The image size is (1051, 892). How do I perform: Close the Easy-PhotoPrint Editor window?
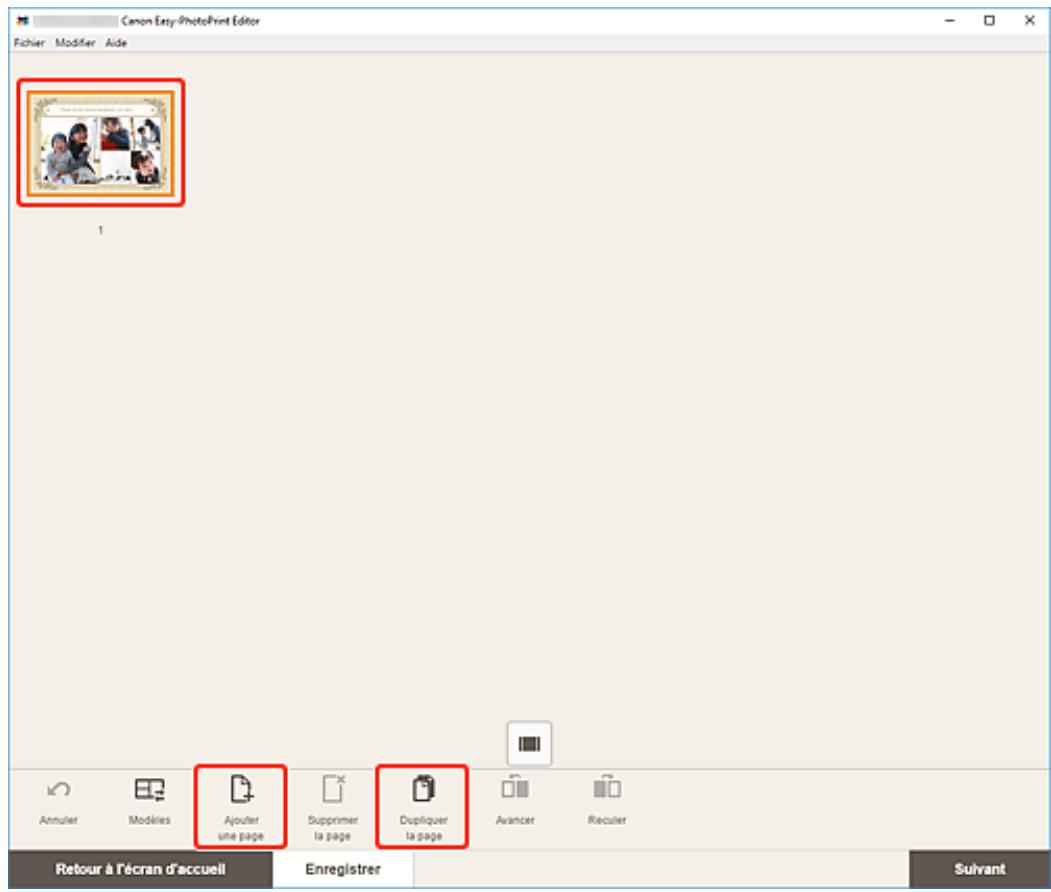[1030, 21]
